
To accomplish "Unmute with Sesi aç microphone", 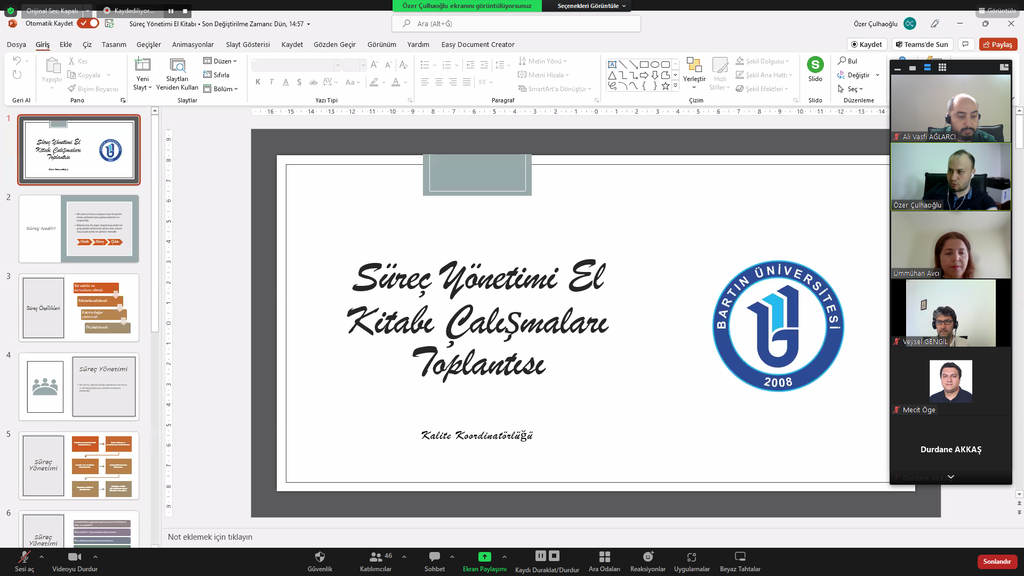I will (24, 562).
